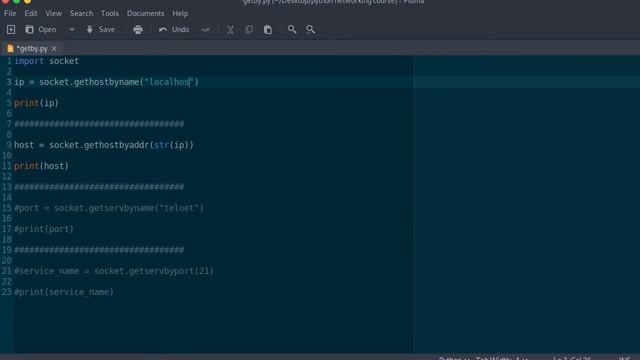Click the print(ip) statement
Screen dimensions: 640x360
pos(36,103)
